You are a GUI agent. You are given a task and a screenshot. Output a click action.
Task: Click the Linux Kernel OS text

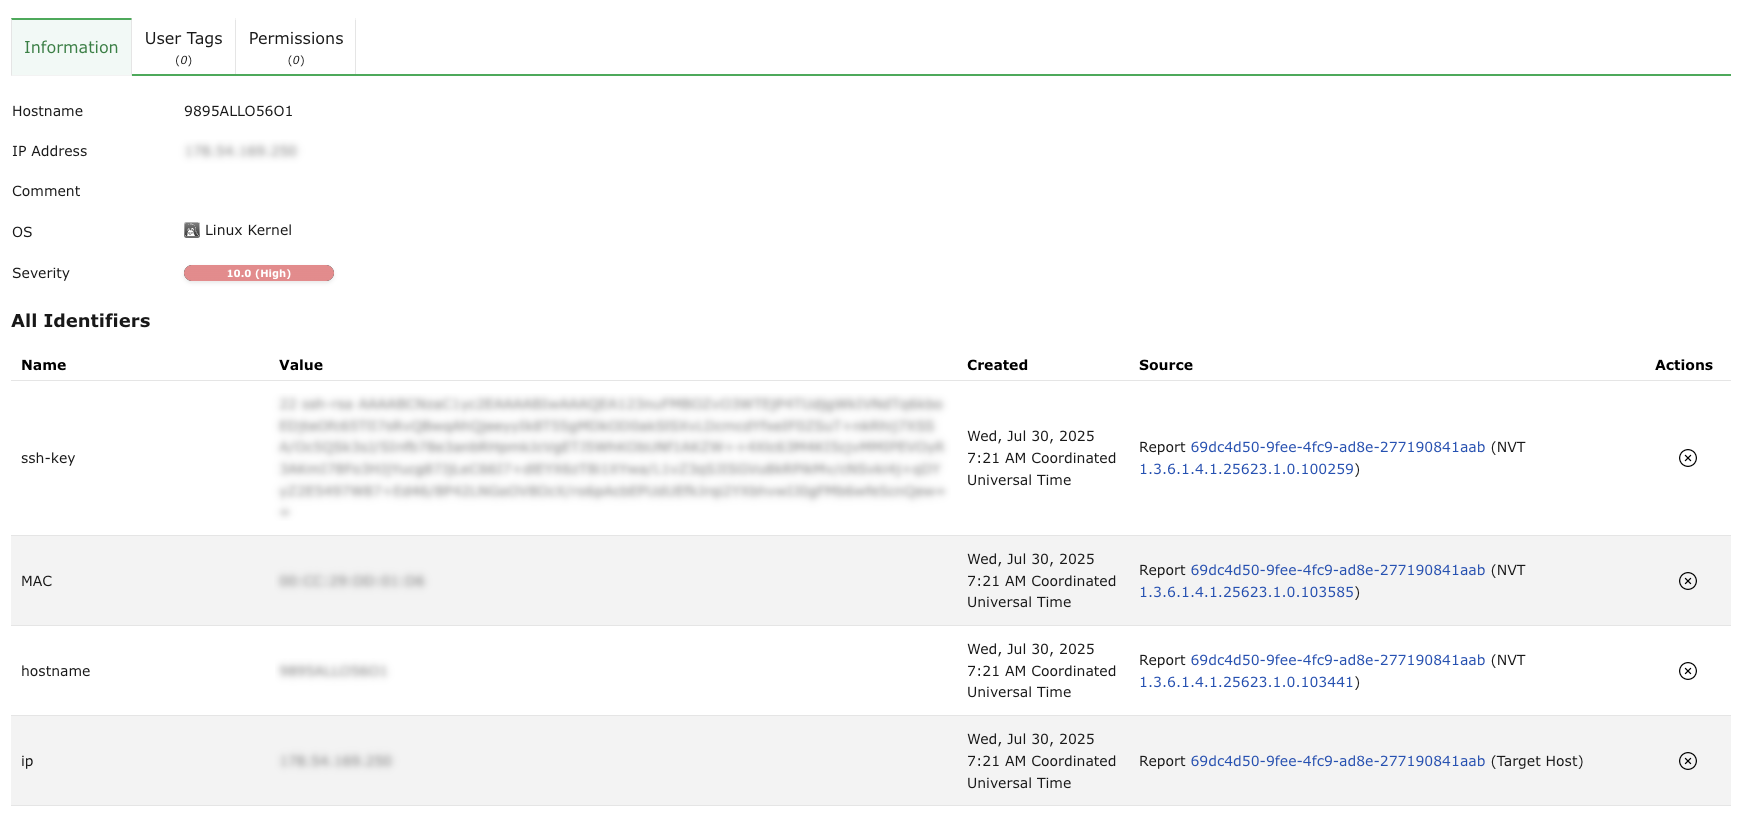tap(248, 230)
